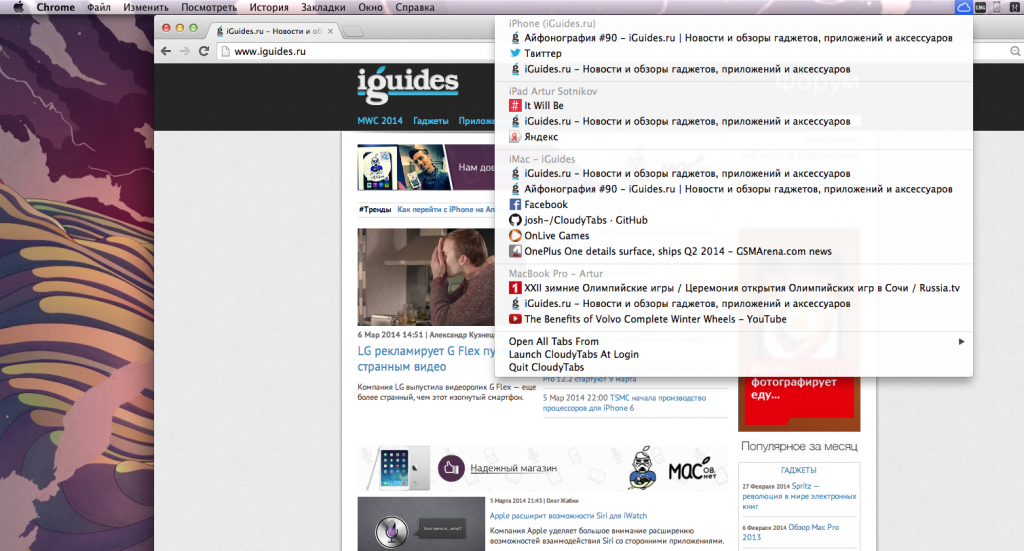Open a new Chrome tab
Screen dimensions: 1024x551
[x=353, y=31]
